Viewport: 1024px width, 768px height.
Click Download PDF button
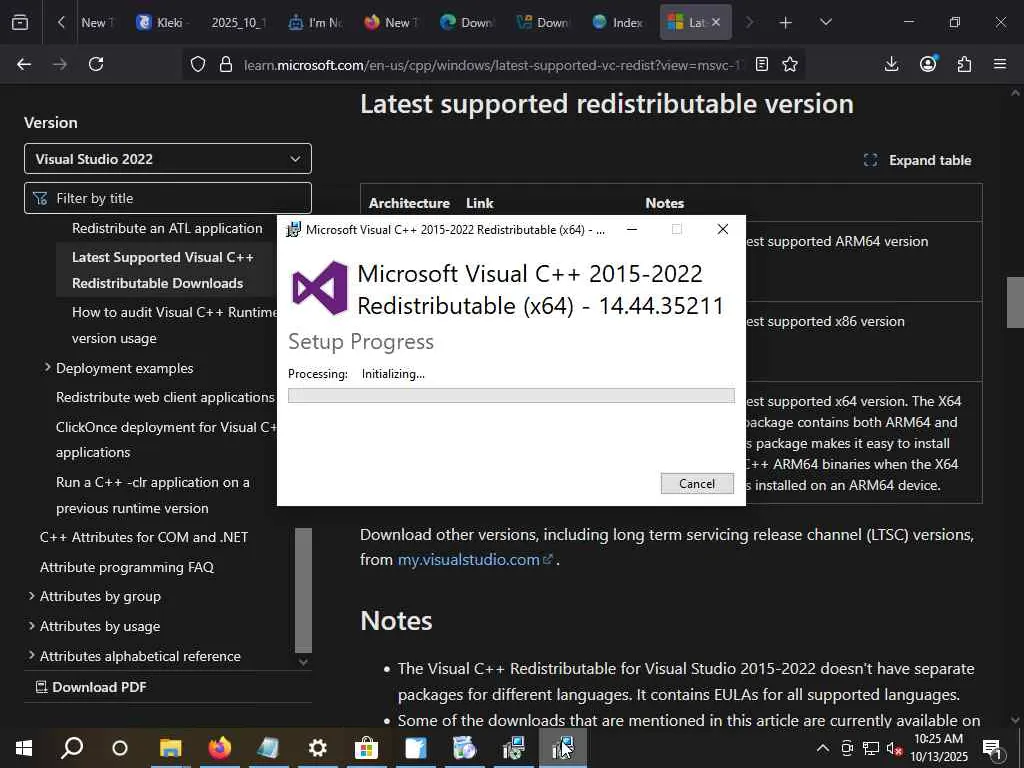pyautogui.click(x=91, y=687)
